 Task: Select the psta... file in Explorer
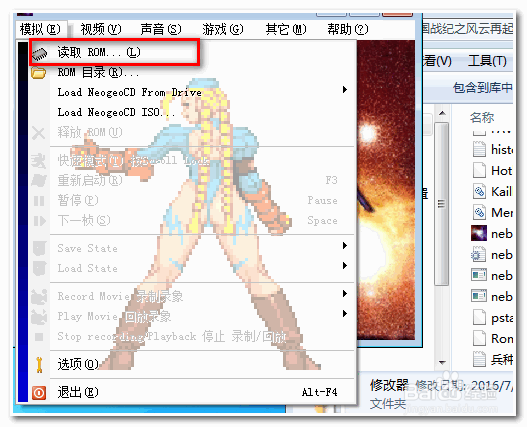(492, 317)
